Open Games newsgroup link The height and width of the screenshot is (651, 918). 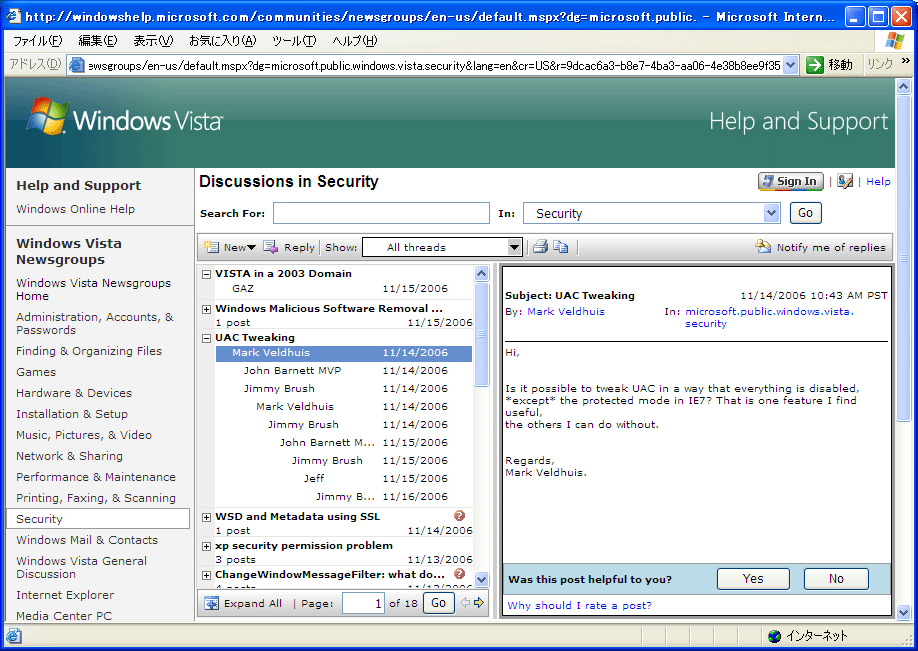(x=36, y=372)
